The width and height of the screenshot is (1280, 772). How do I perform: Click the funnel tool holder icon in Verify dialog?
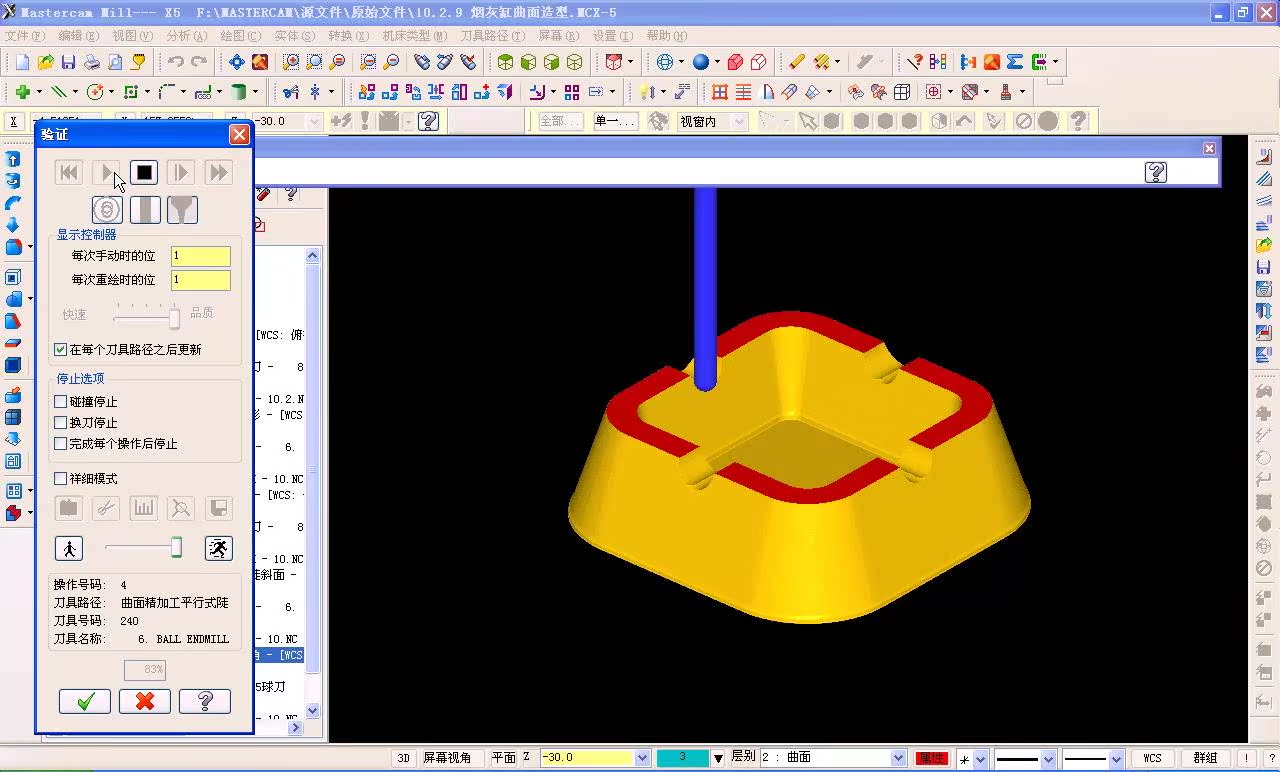(x=182, y=209)
